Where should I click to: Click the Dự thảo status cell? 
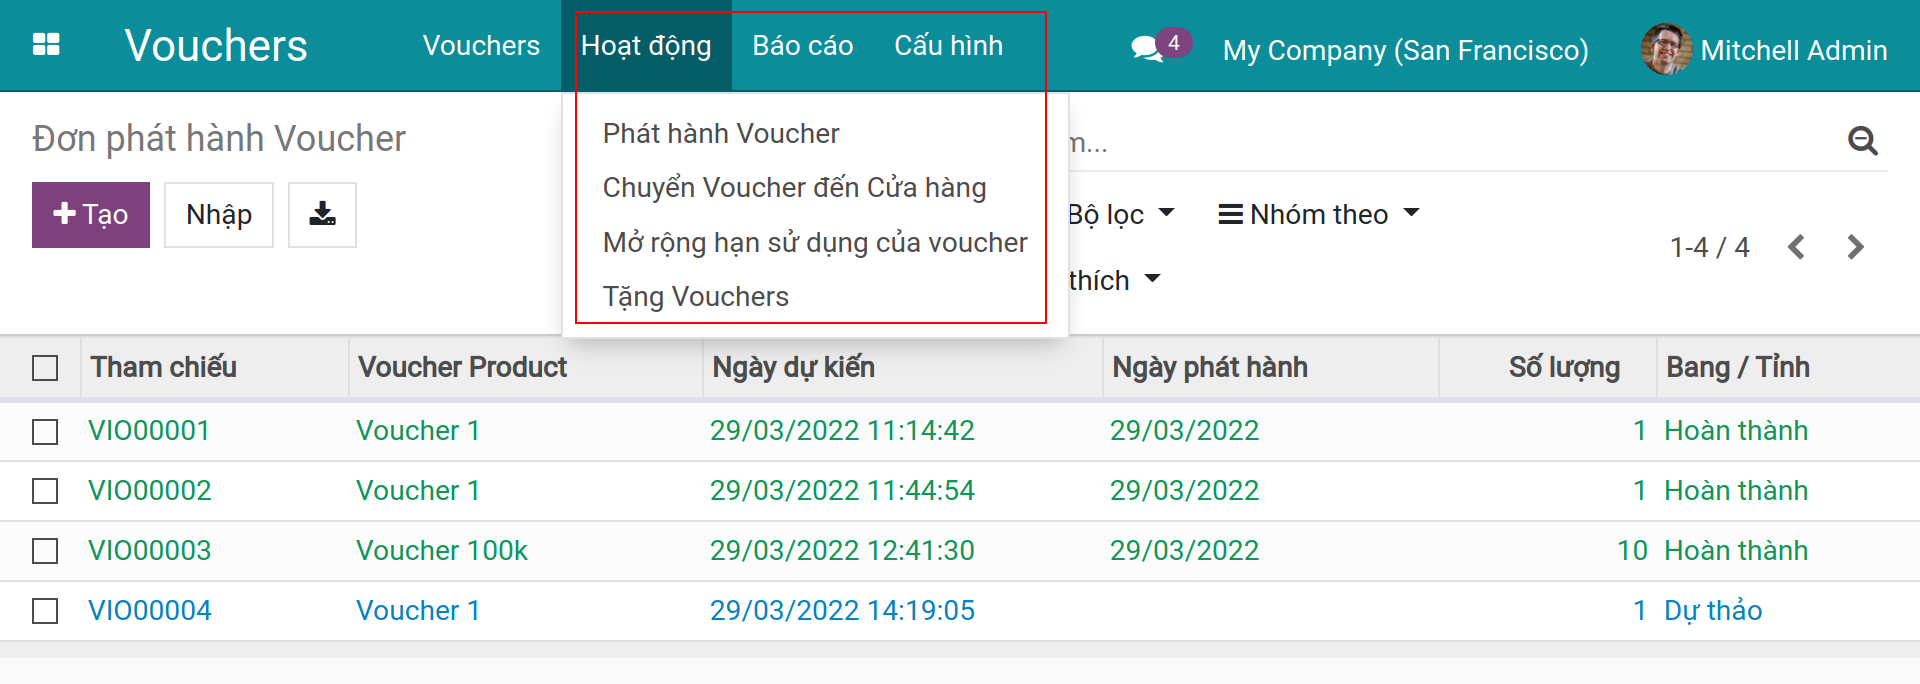(1713, 611)
